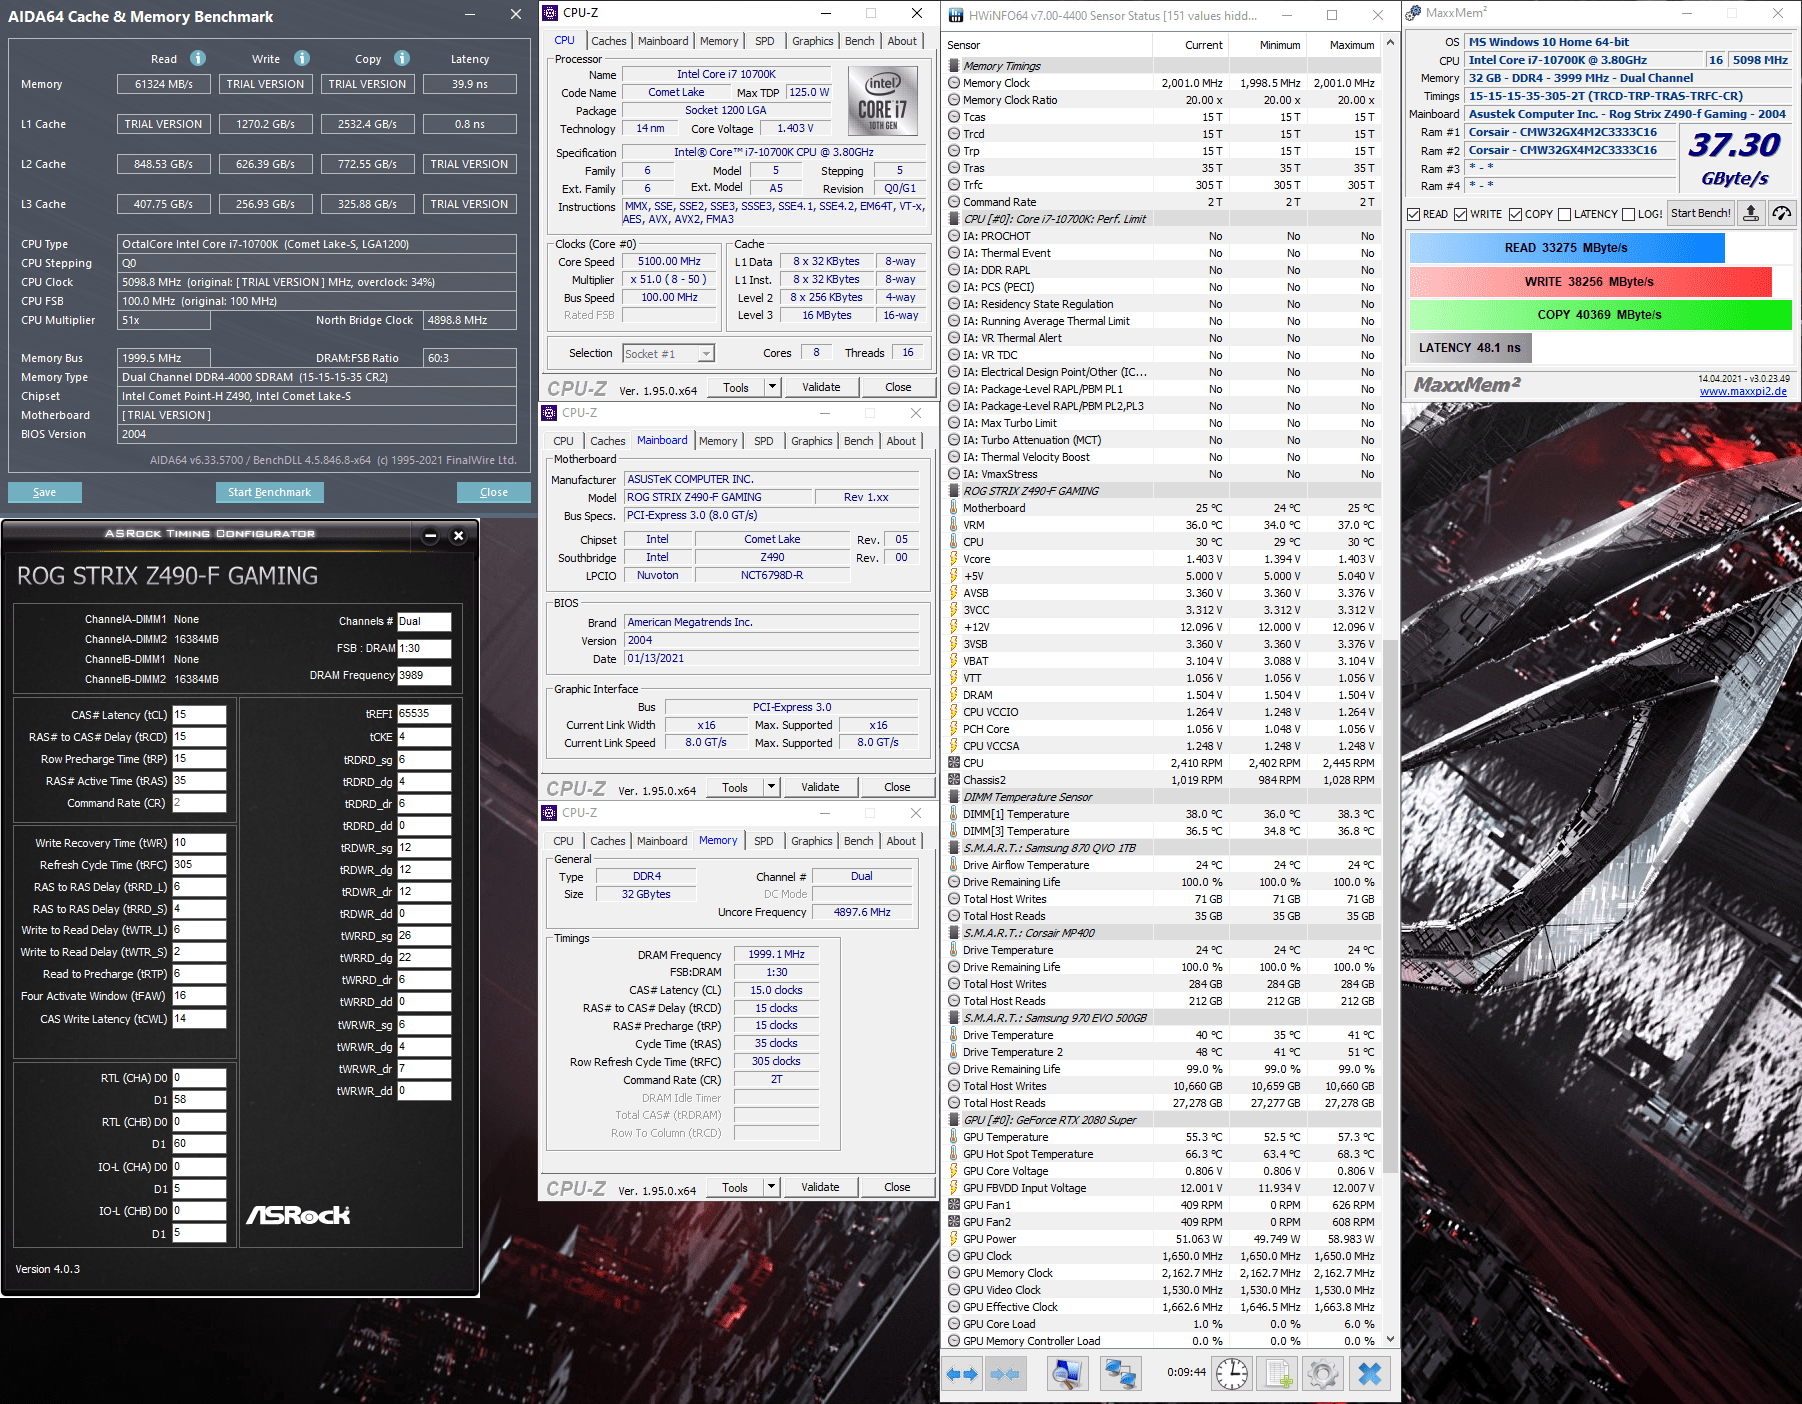Open the Socket #1 selection dropdown
This screenshot has height=1404, width=1802.
coord(669,353)
